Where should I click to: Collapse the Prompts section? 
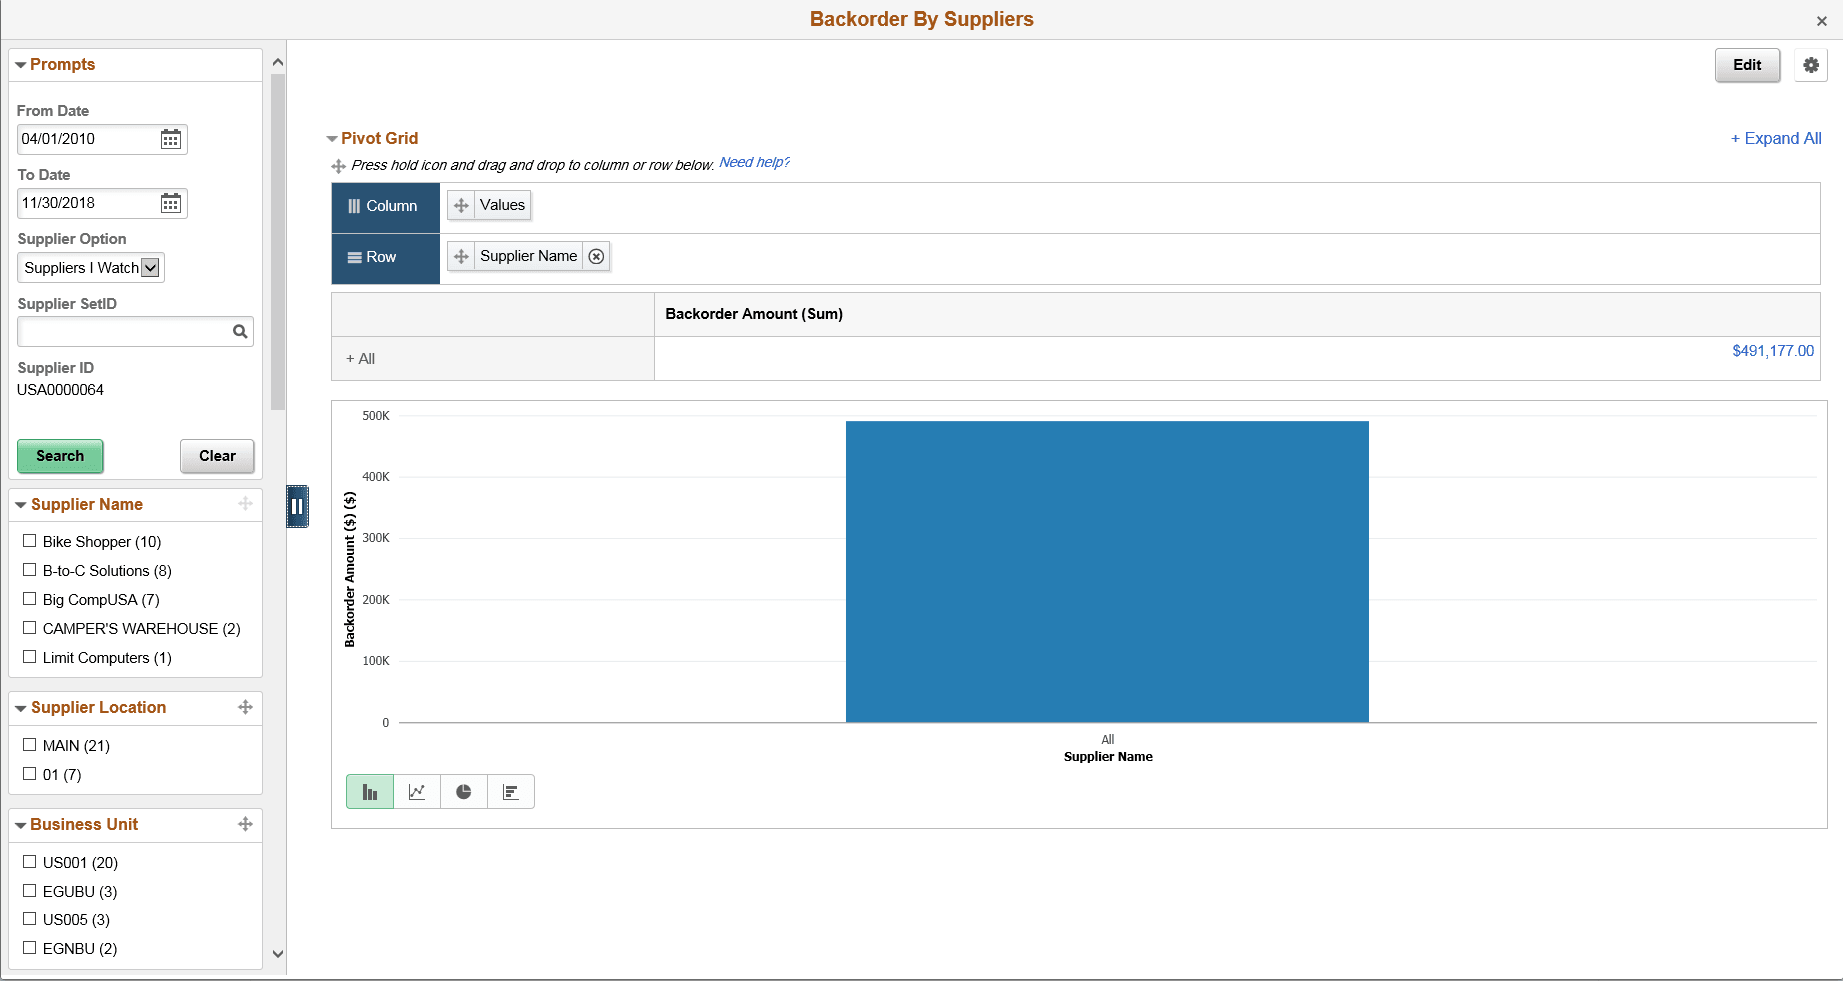click(x=20, y=64)
